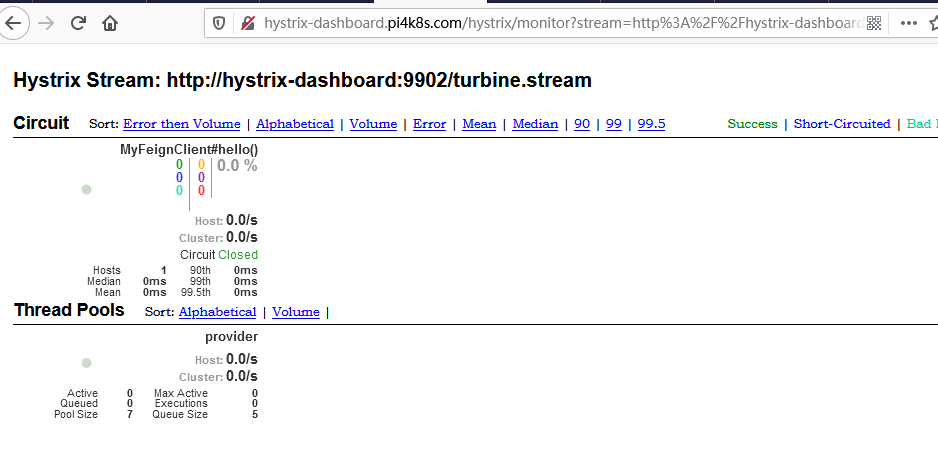Click the 99.5th percentile label
This screenshot has width=938, height=465.
[x=196, y=293]
